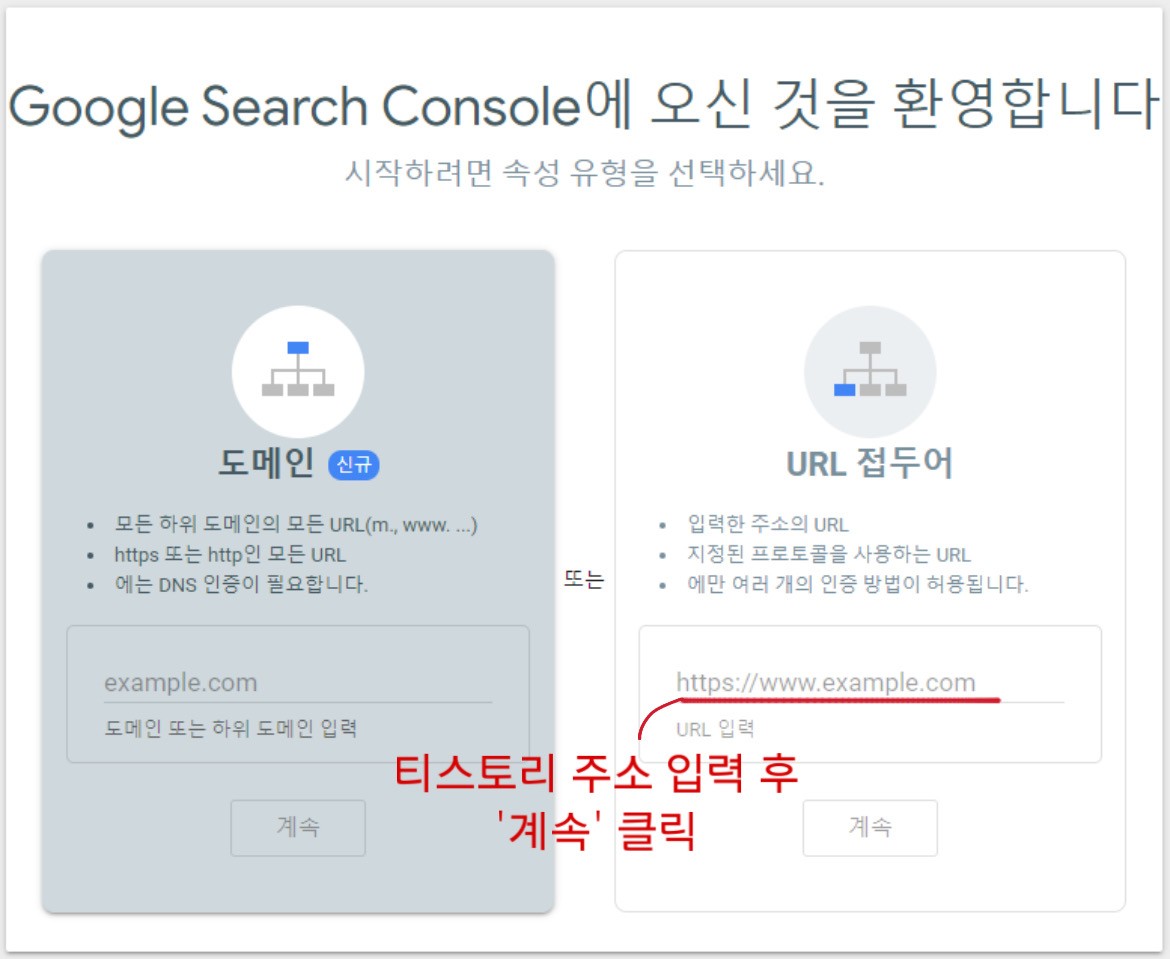Click the '또는' text between the cards

tap(584, 579)
